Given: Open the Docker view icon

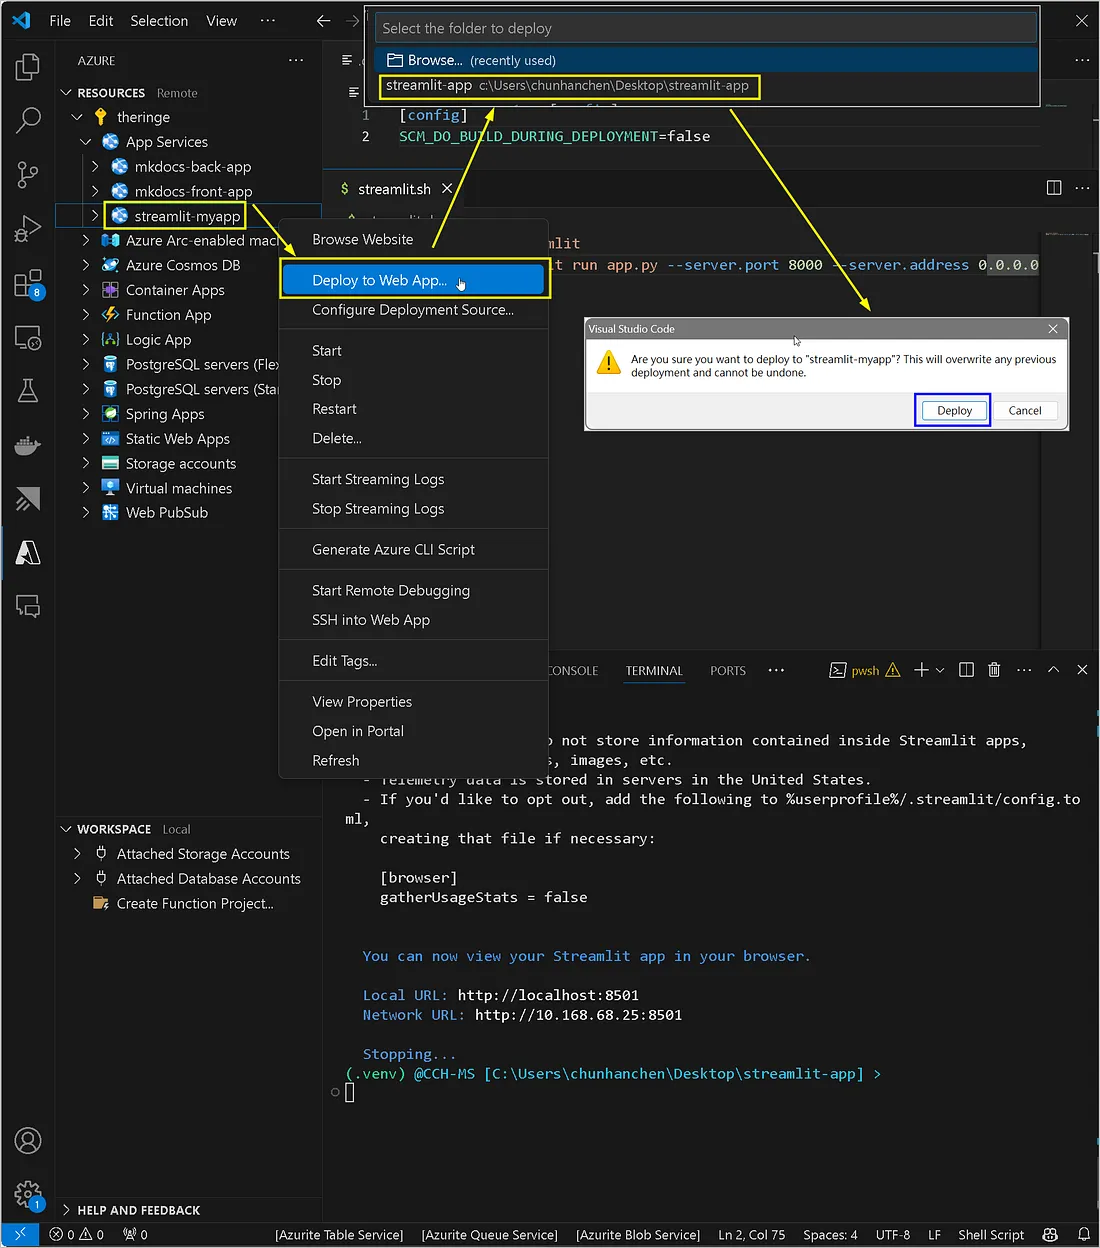Looking at the screenshot, I should coord(28,445).
